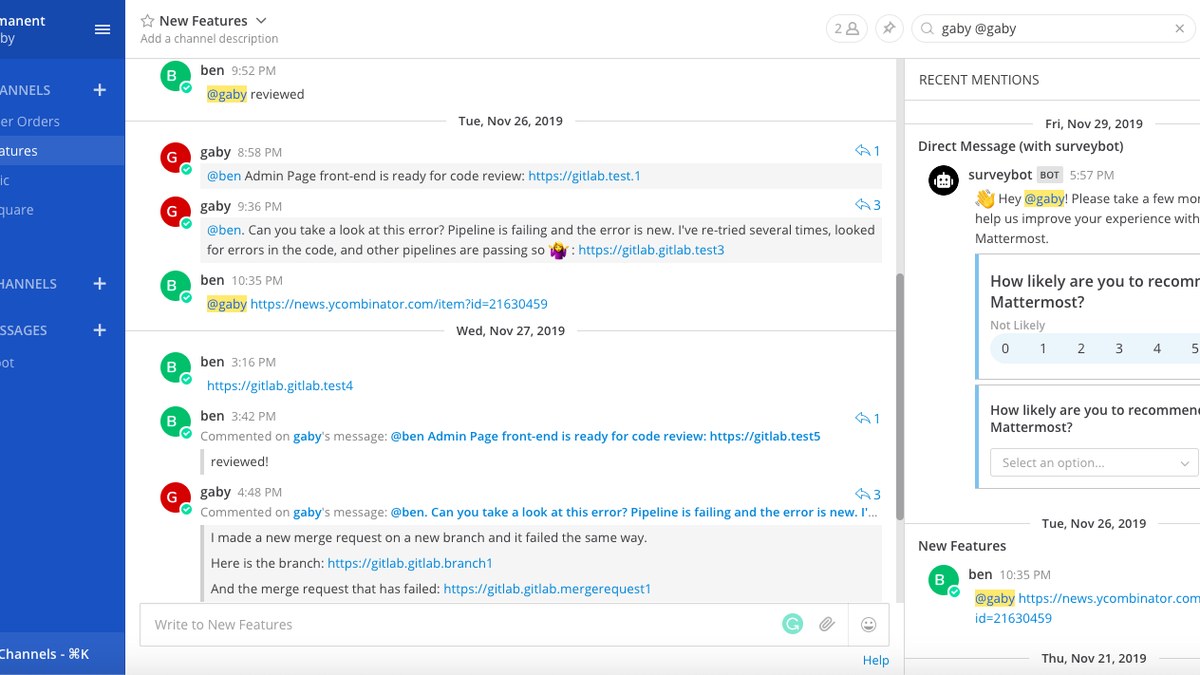Add a new direct message with plus
This screenshot has height=675, width=1200.
click(x=99, y=330)
